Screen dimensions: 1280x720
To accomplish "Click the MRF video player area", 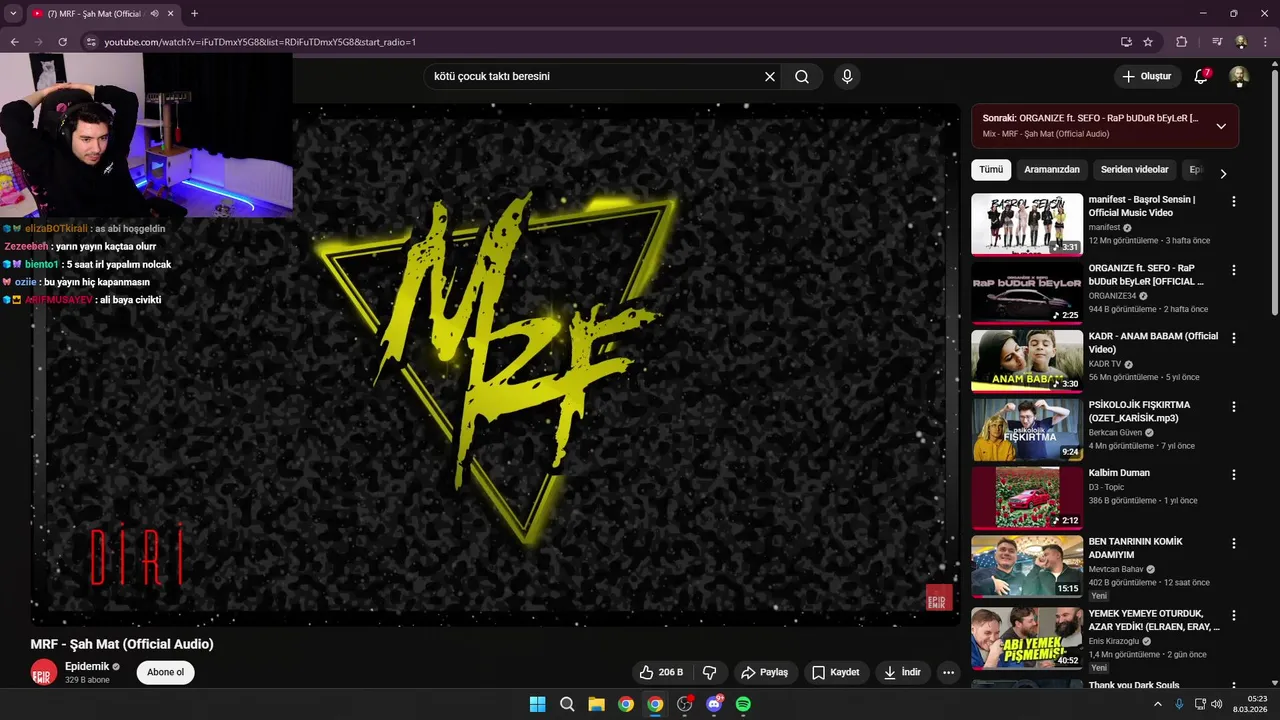I will [495, 365].
